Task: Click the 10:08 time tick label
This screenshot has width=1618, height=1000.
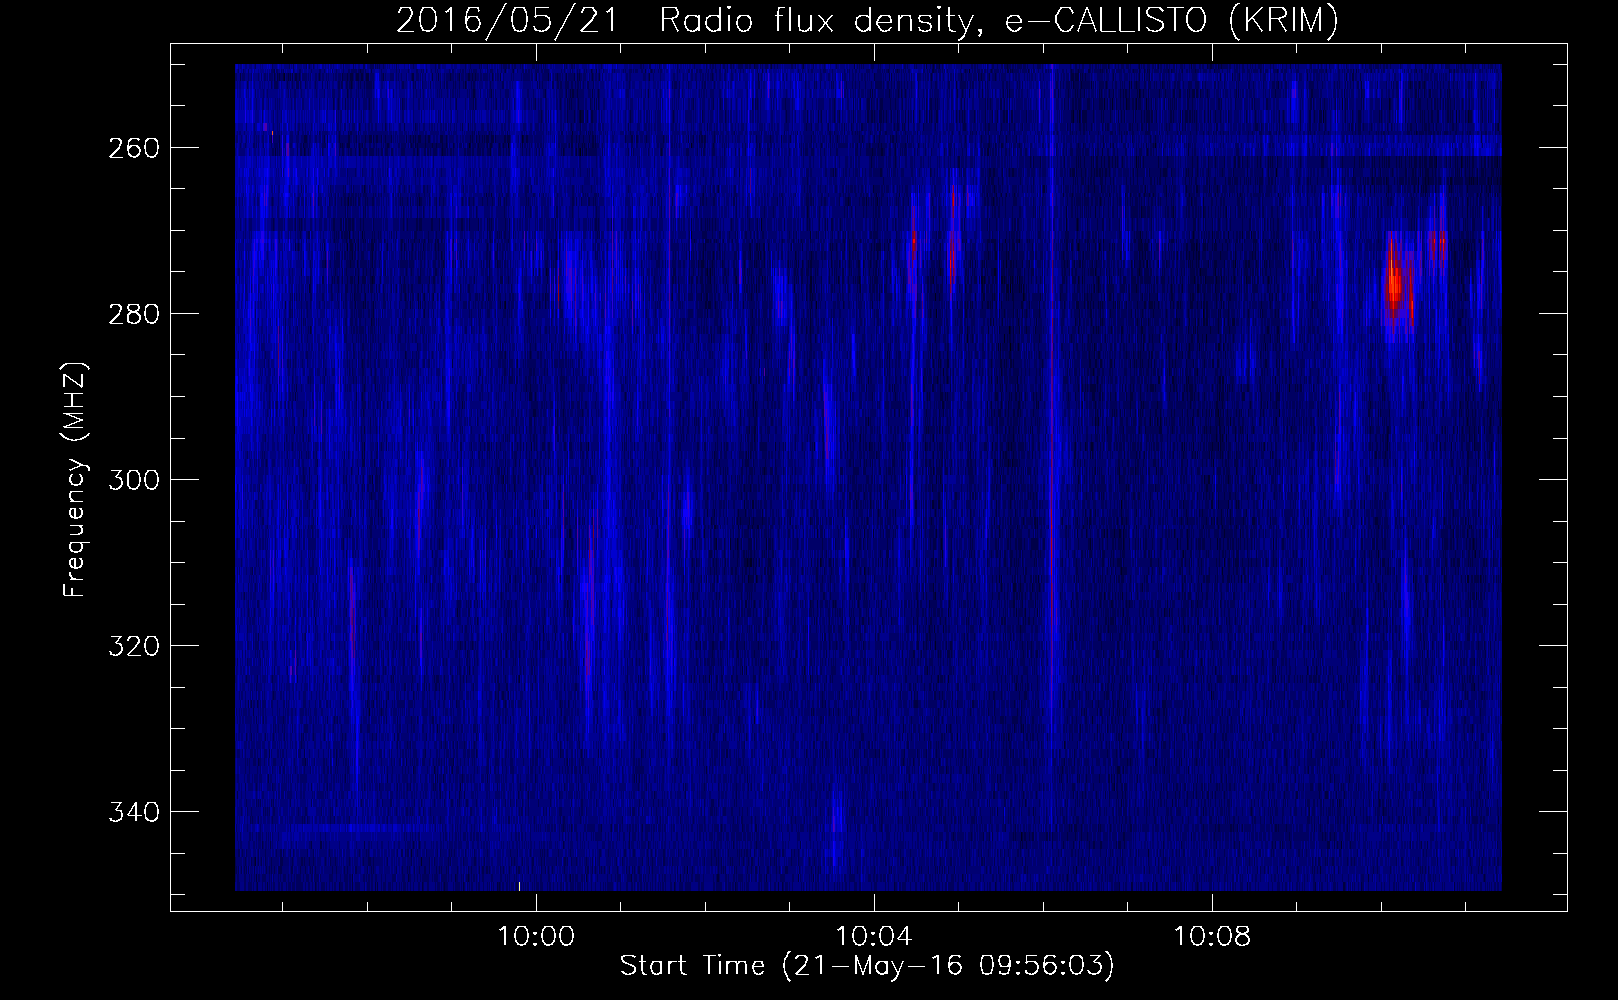Action: (x=1212, y=937)
